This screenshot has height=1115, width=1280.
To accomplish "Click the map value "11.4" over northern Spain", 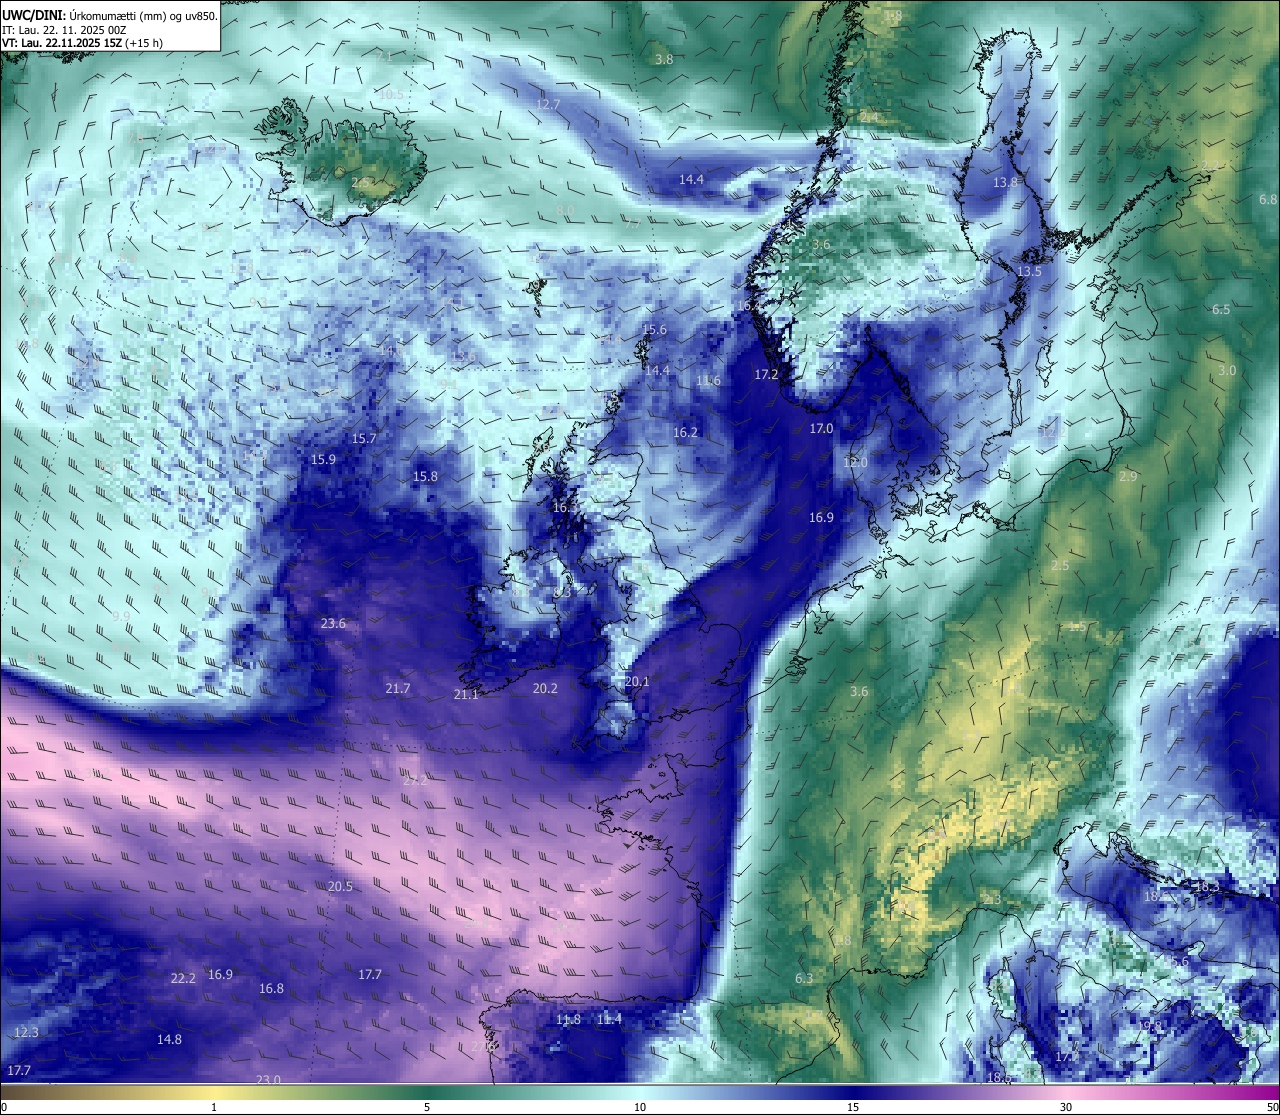I will pos(609,1019).
